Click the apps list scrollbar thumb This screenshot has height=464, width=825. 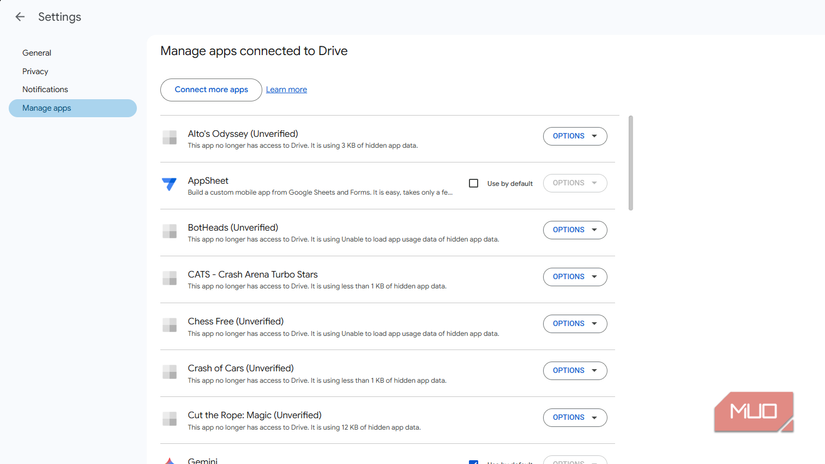click(630, 163)
